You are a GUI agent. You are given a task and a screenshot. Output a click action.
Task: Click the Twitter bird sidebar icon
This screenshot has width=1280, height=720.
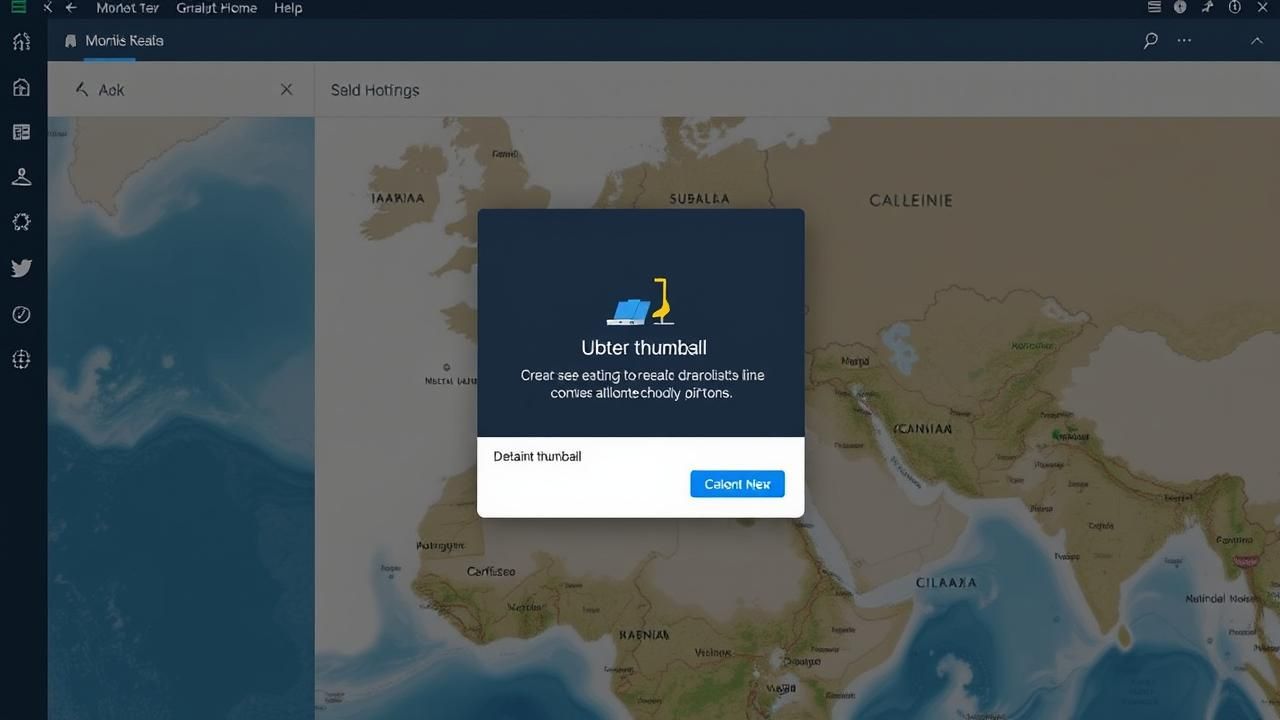coord(21,268)
